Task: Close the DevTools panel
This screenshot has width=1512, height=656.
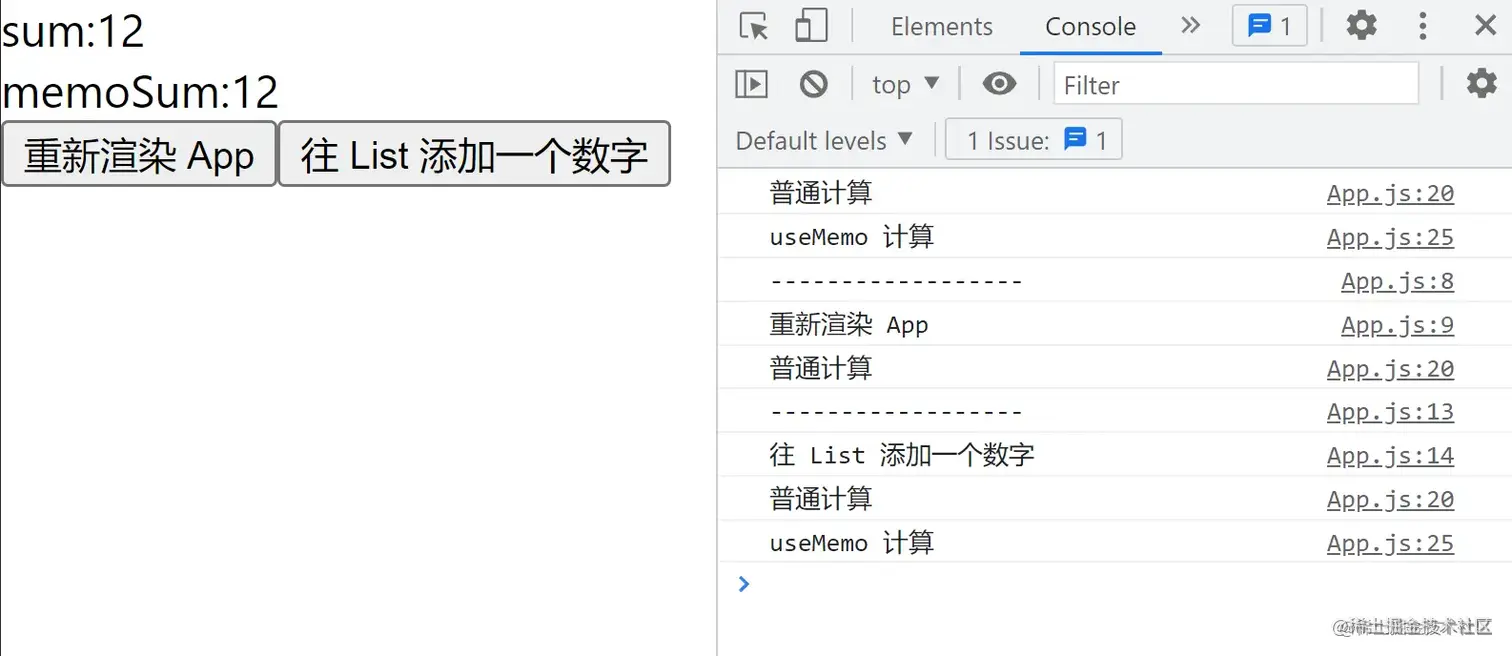Action: [1485, 26]
